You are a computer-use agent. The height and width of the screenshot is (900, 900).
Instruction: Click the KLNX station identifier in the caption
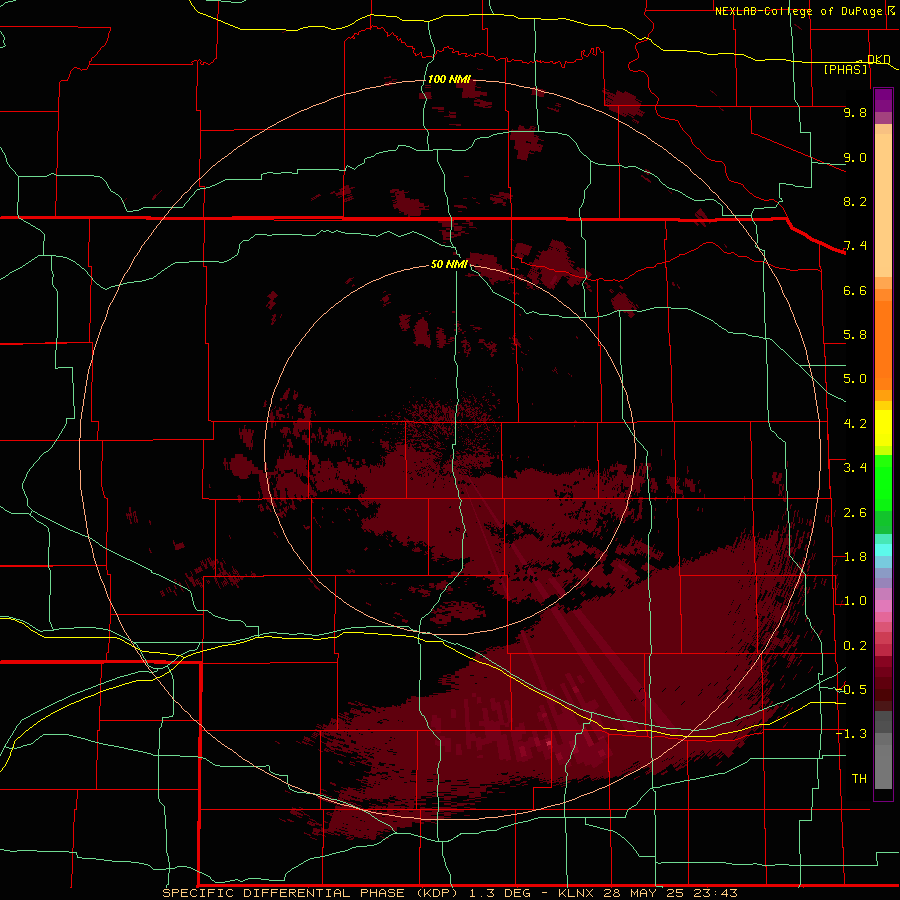coord(578,893)
